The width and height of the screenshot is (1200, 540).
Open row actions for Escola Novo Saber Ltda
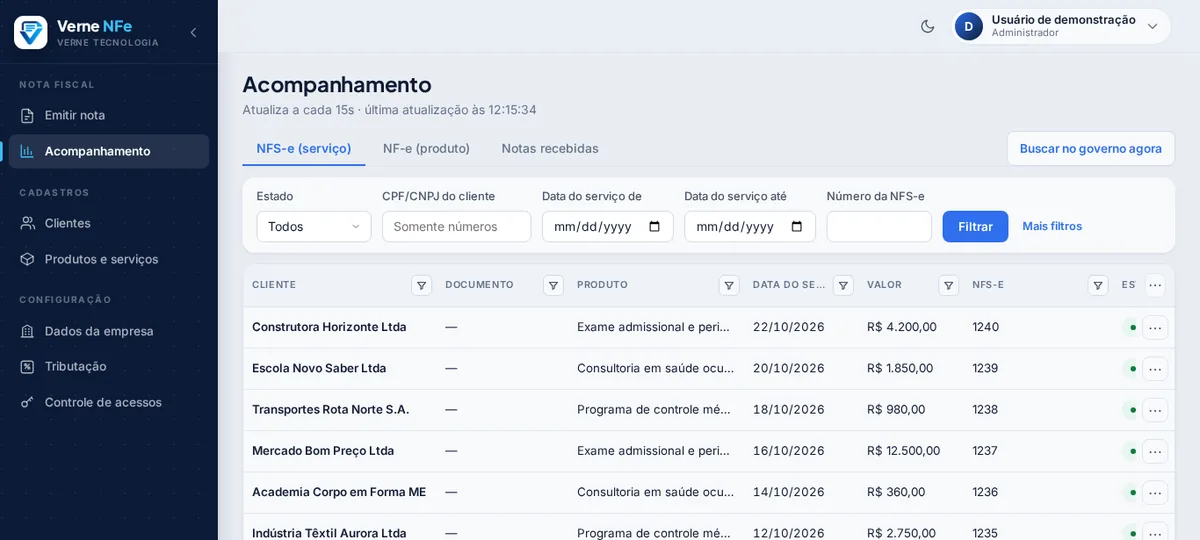[1155, 368]
